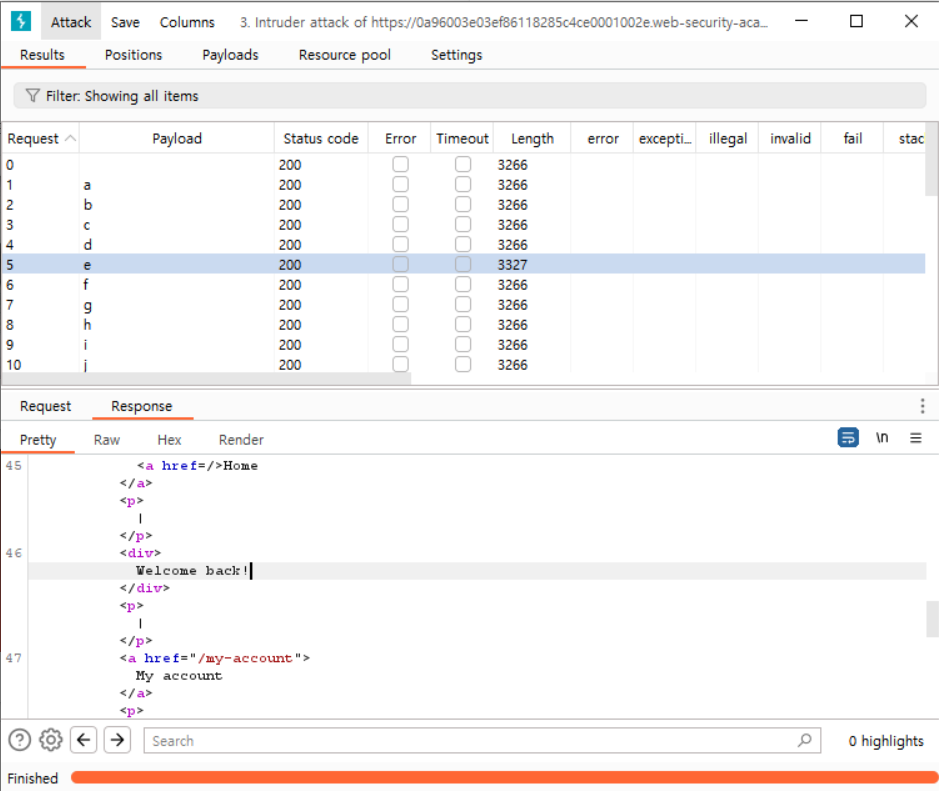
Task: Toggle Error checkbox for payload a
Action: (x=401, y=184)
